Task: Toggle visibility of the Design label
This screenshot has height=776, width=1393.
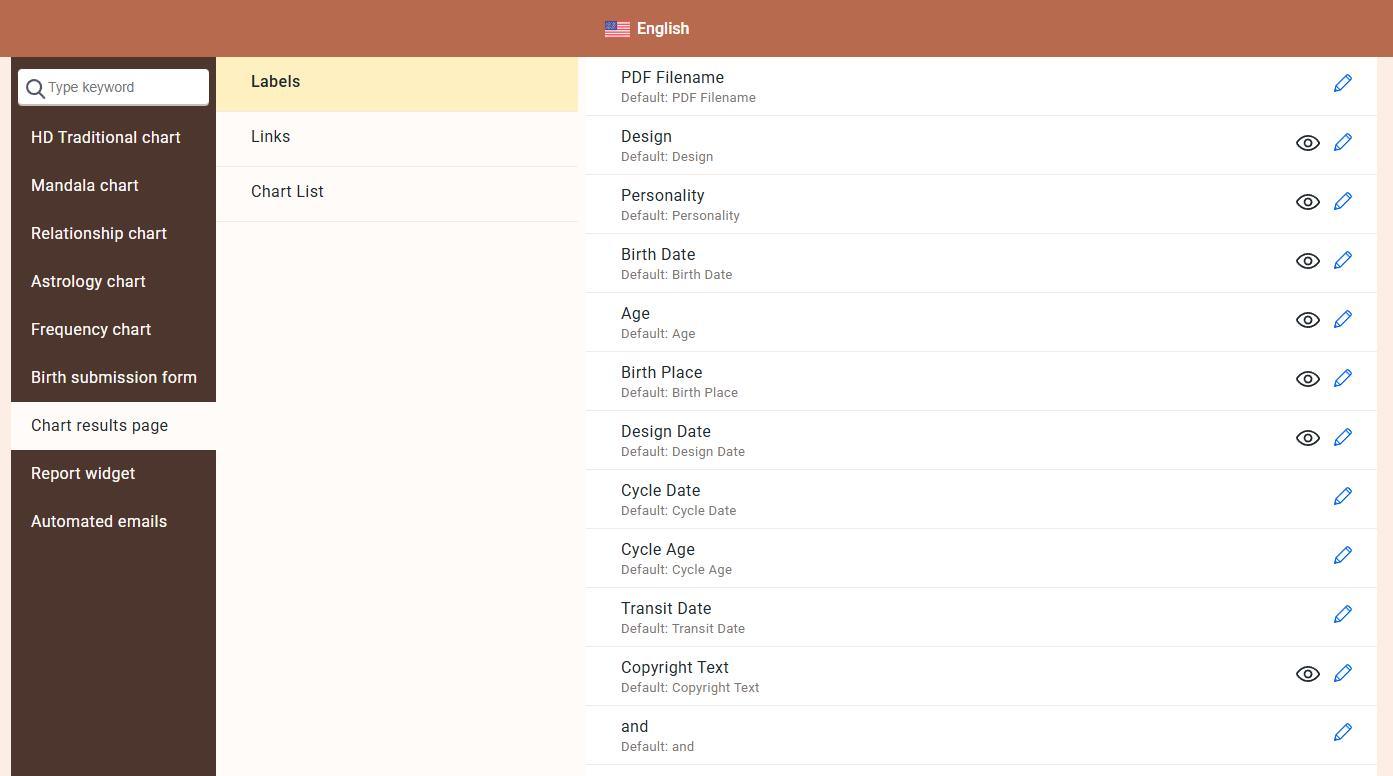Action: [1307, 143]
